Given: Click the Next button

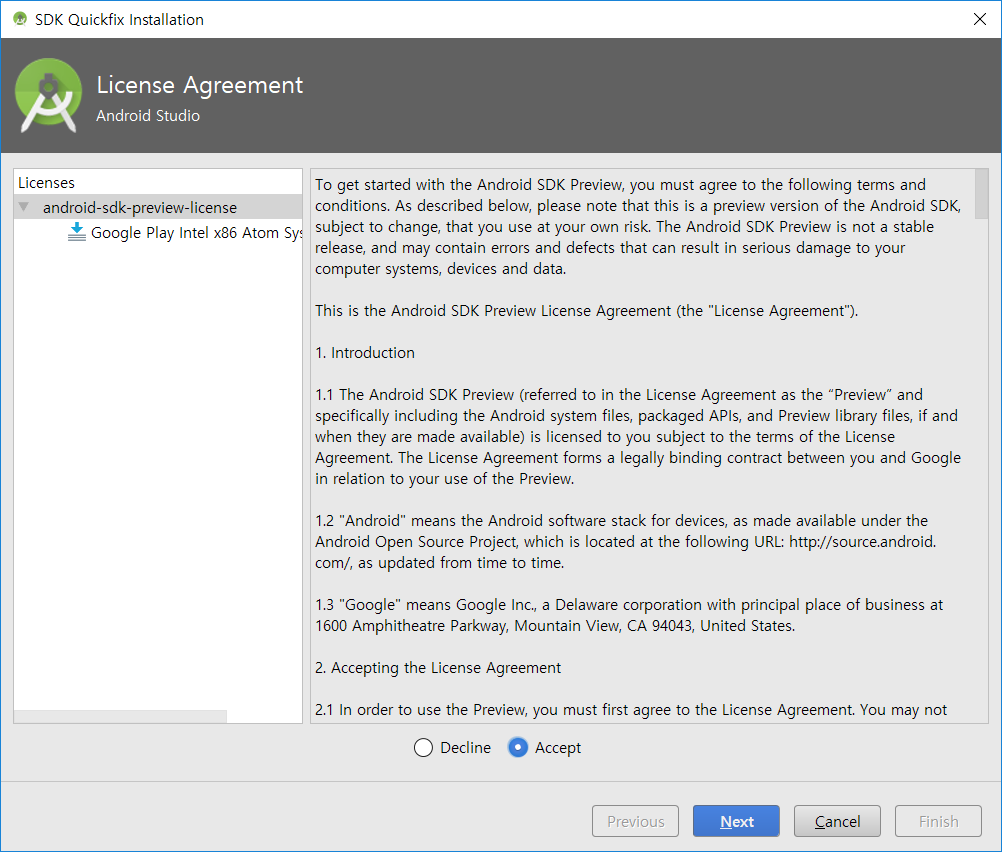Looking at the screenshot, I should click(736, 821).
